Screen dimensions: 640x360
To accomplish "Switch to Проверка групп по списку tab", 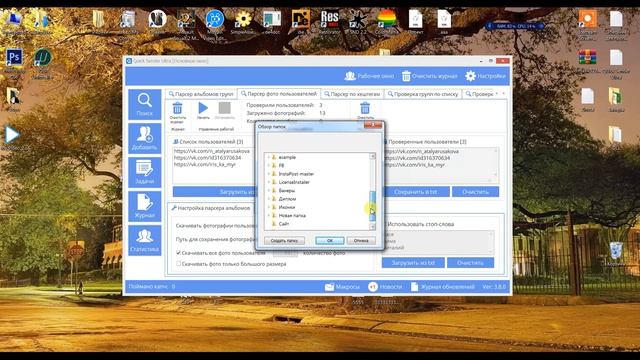I will [x=423, y=94].
